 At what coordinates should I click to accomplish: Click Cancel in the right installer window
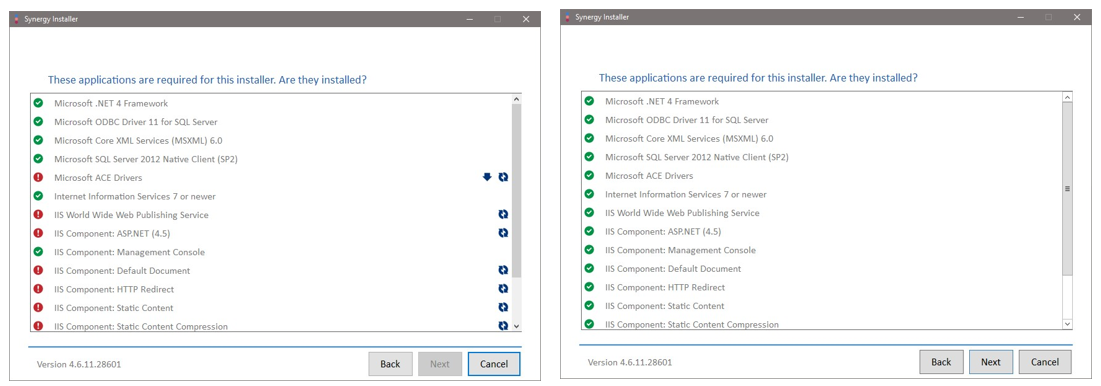point(1045,362)
